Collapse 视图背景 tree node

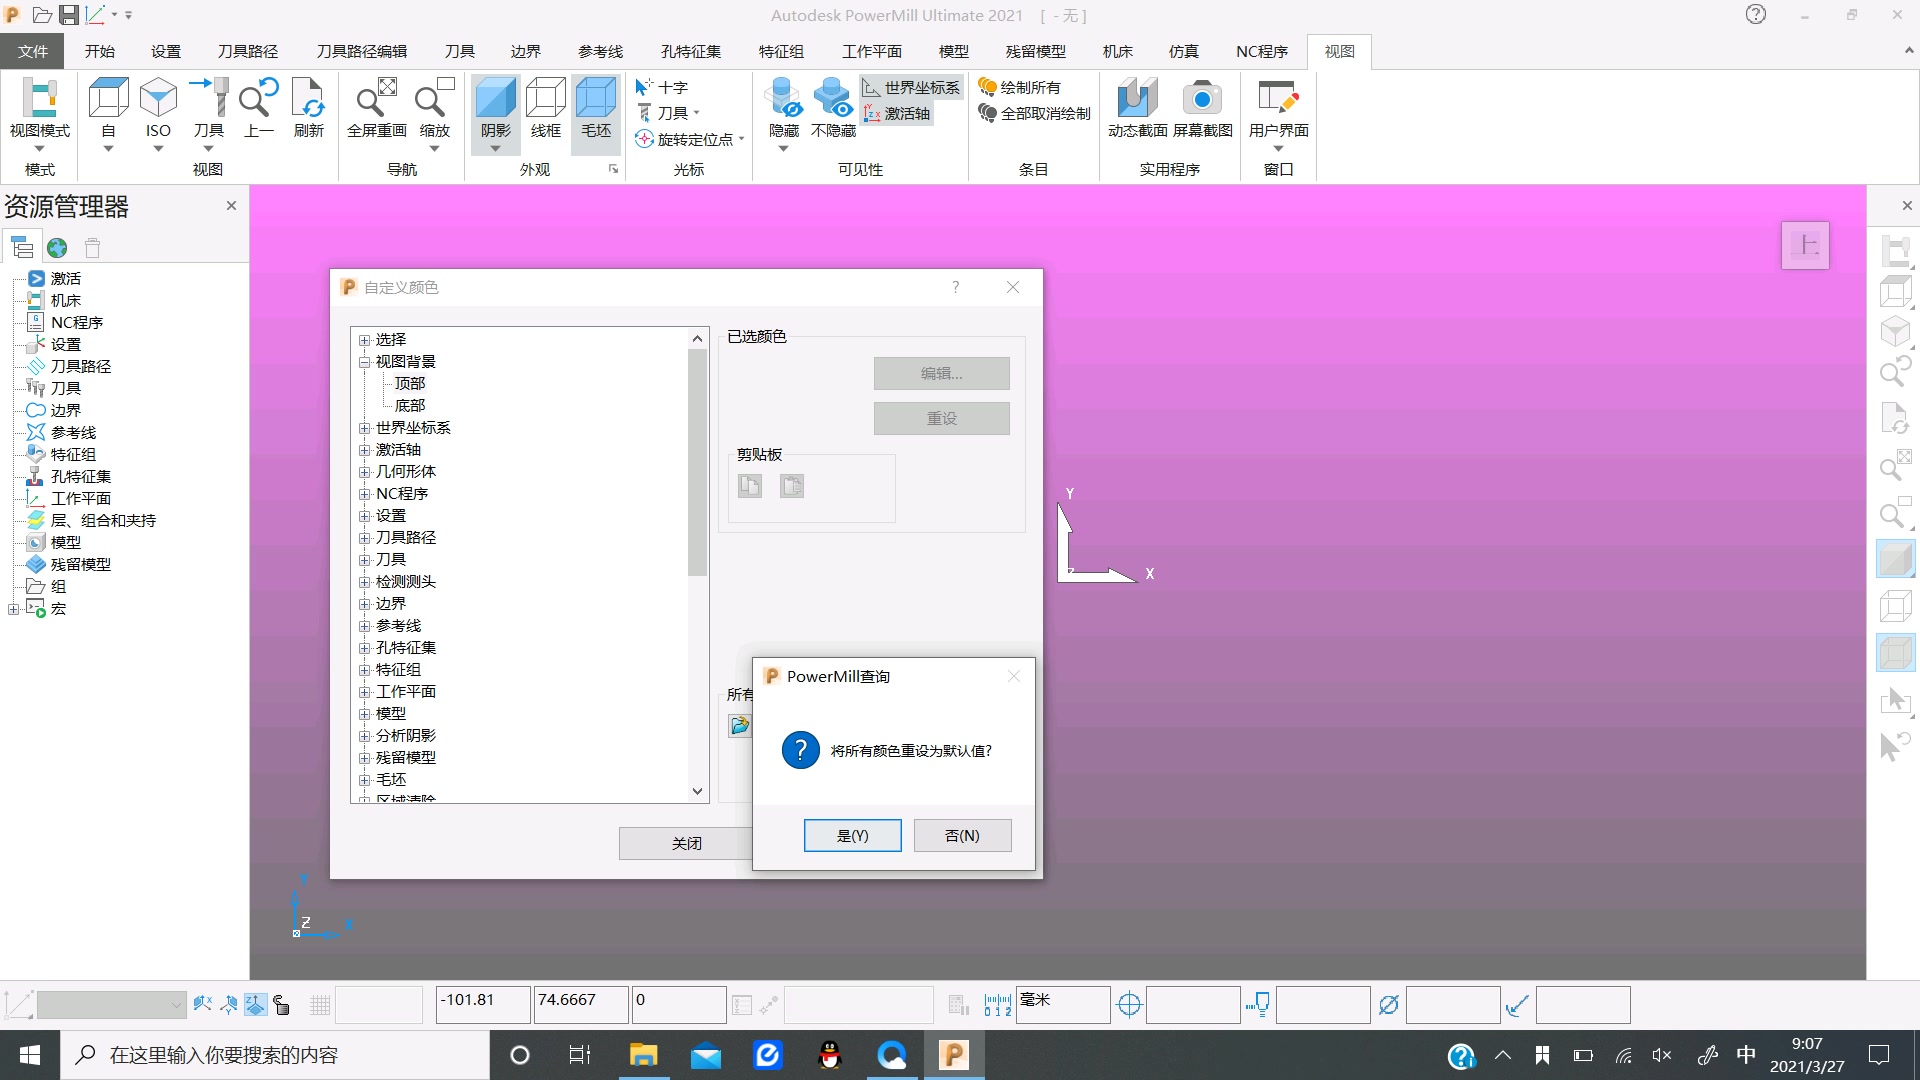click(365, 362)
